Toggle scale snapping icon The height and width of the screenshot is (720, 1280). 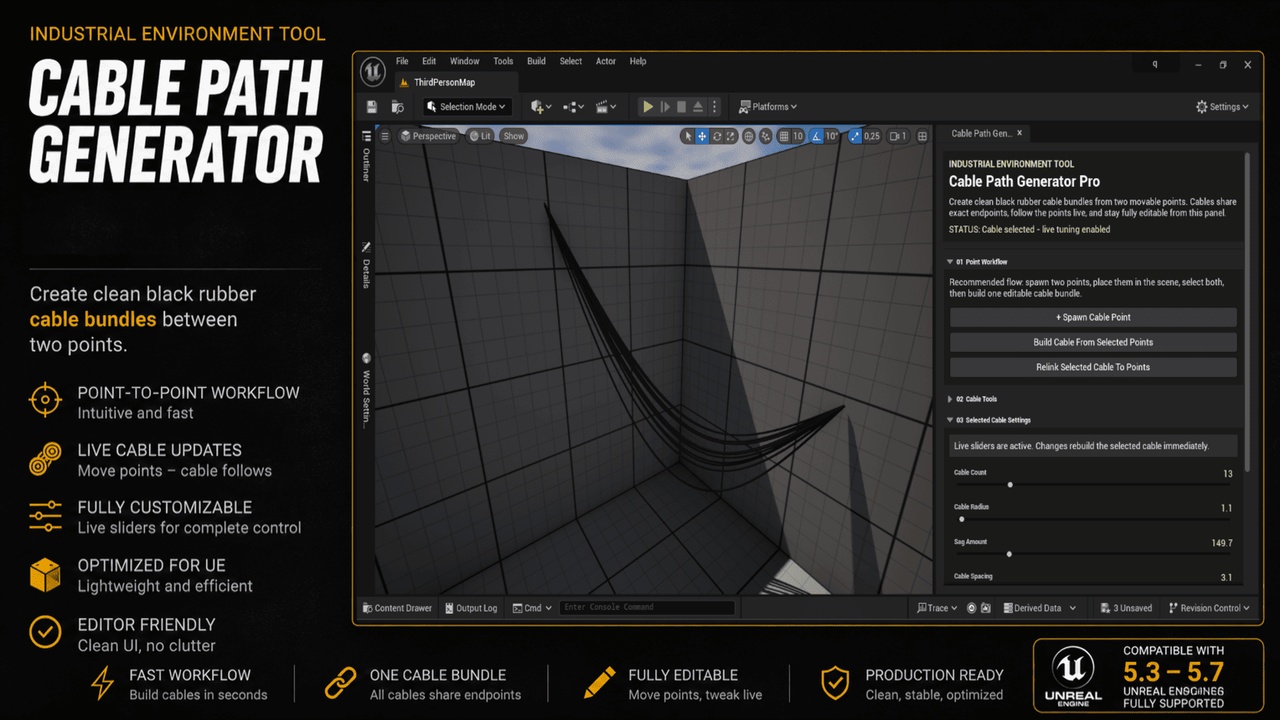pos(854,136)
